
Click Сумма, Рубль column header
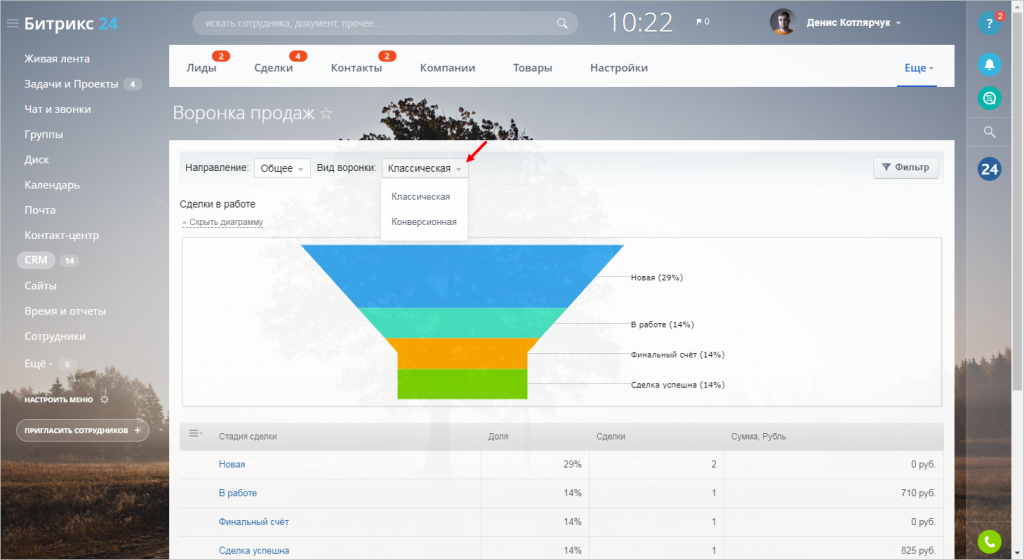point(758,437)
